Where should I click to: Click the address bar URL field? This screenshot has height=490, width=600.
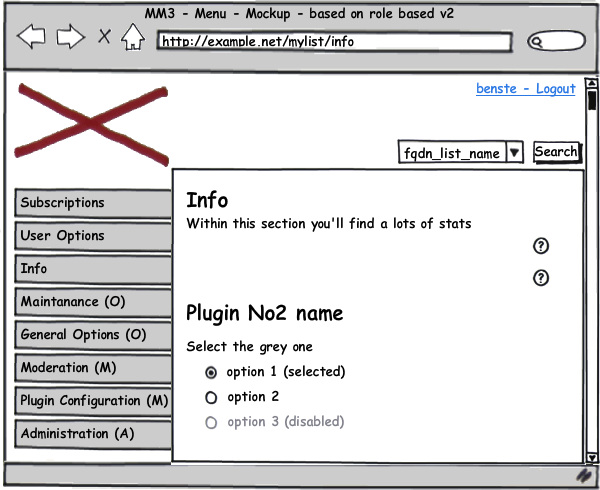point(334,42)
